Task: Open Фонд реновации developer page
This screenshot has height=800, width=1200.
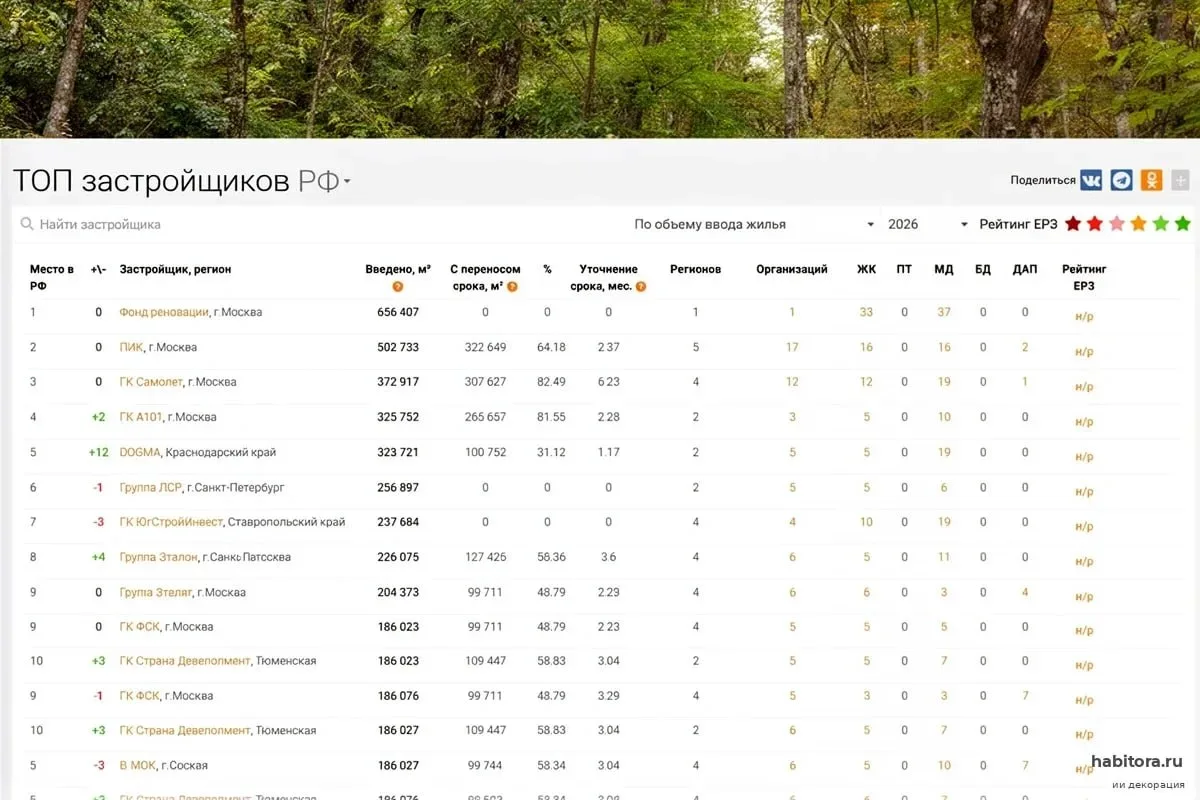Action: [x=164, y=312]
